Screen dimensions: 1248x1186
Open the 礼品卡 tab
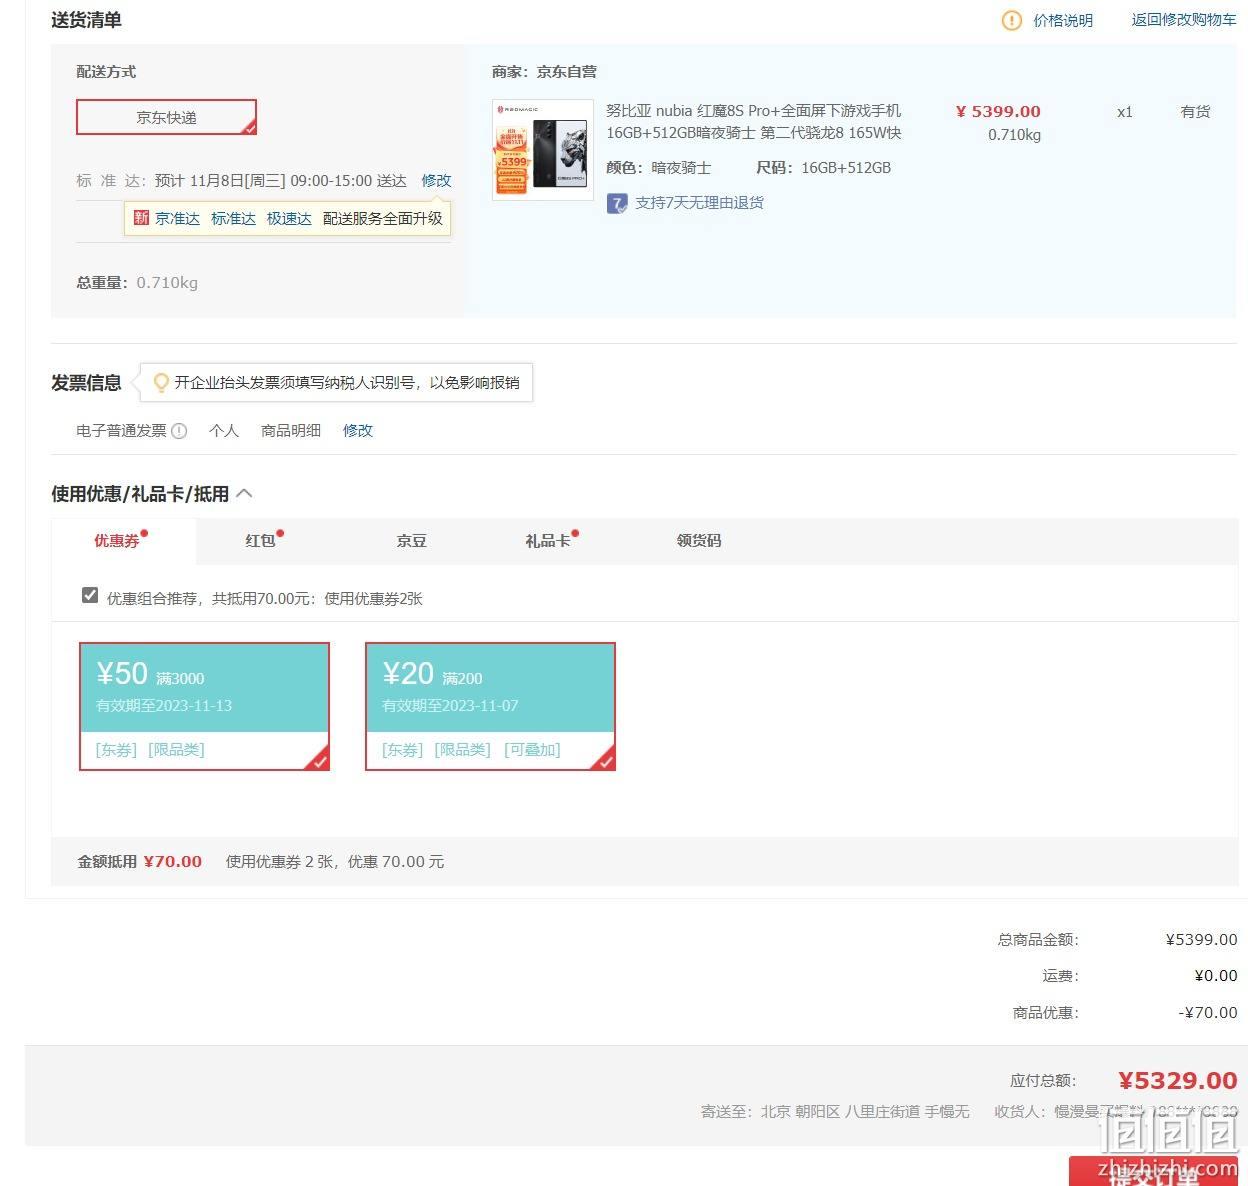[548, 541]
